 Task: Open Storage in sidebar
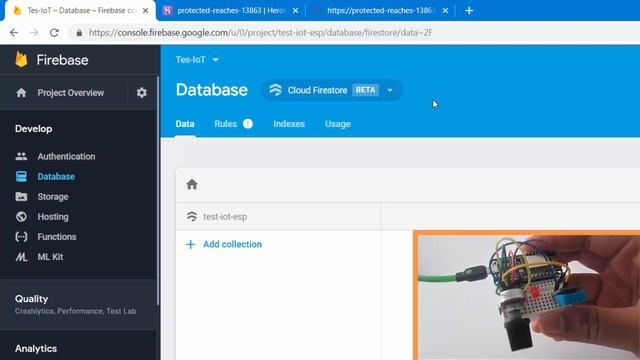(x=53, y=196)
